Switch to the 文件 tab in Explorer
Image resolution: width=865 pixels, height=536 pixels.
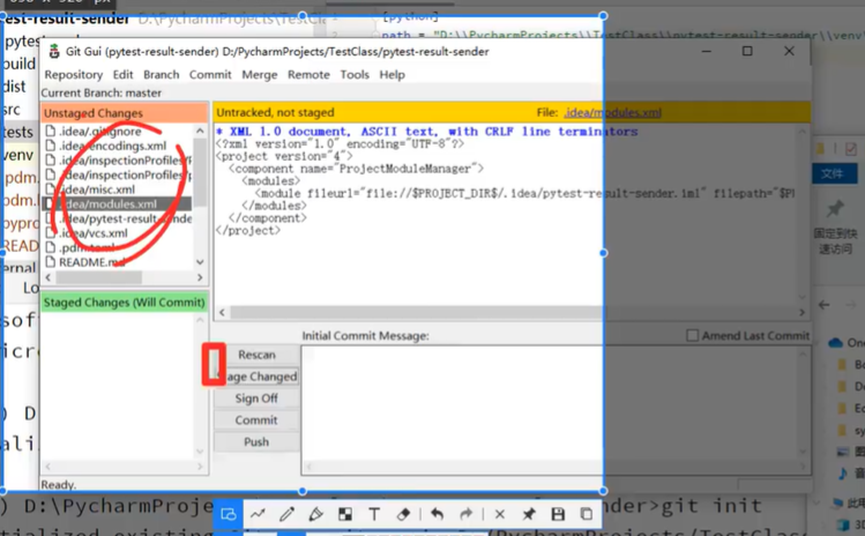pos(833,174)
